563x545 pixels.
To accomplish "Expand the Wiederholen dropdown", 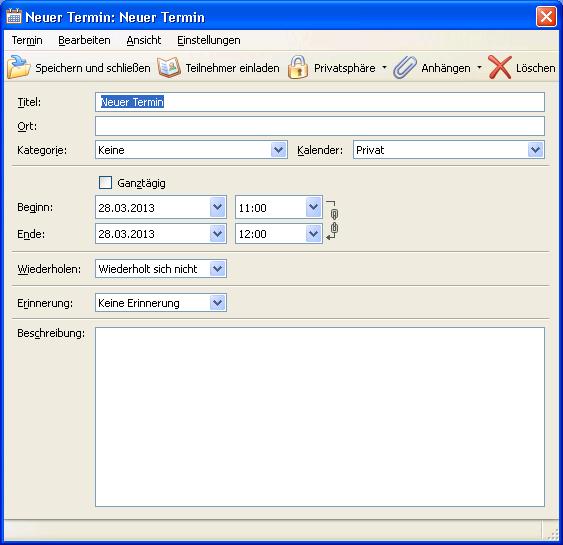I will 218,269.
